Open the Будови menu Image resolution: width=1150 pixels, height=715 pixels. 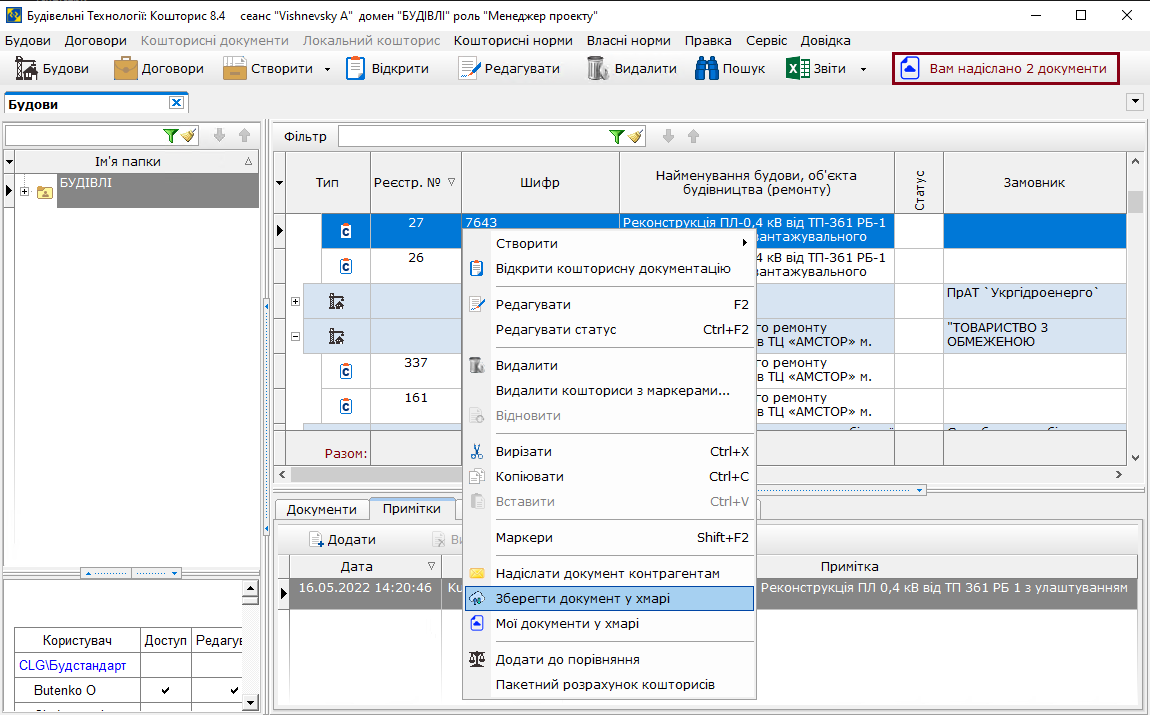28,40
